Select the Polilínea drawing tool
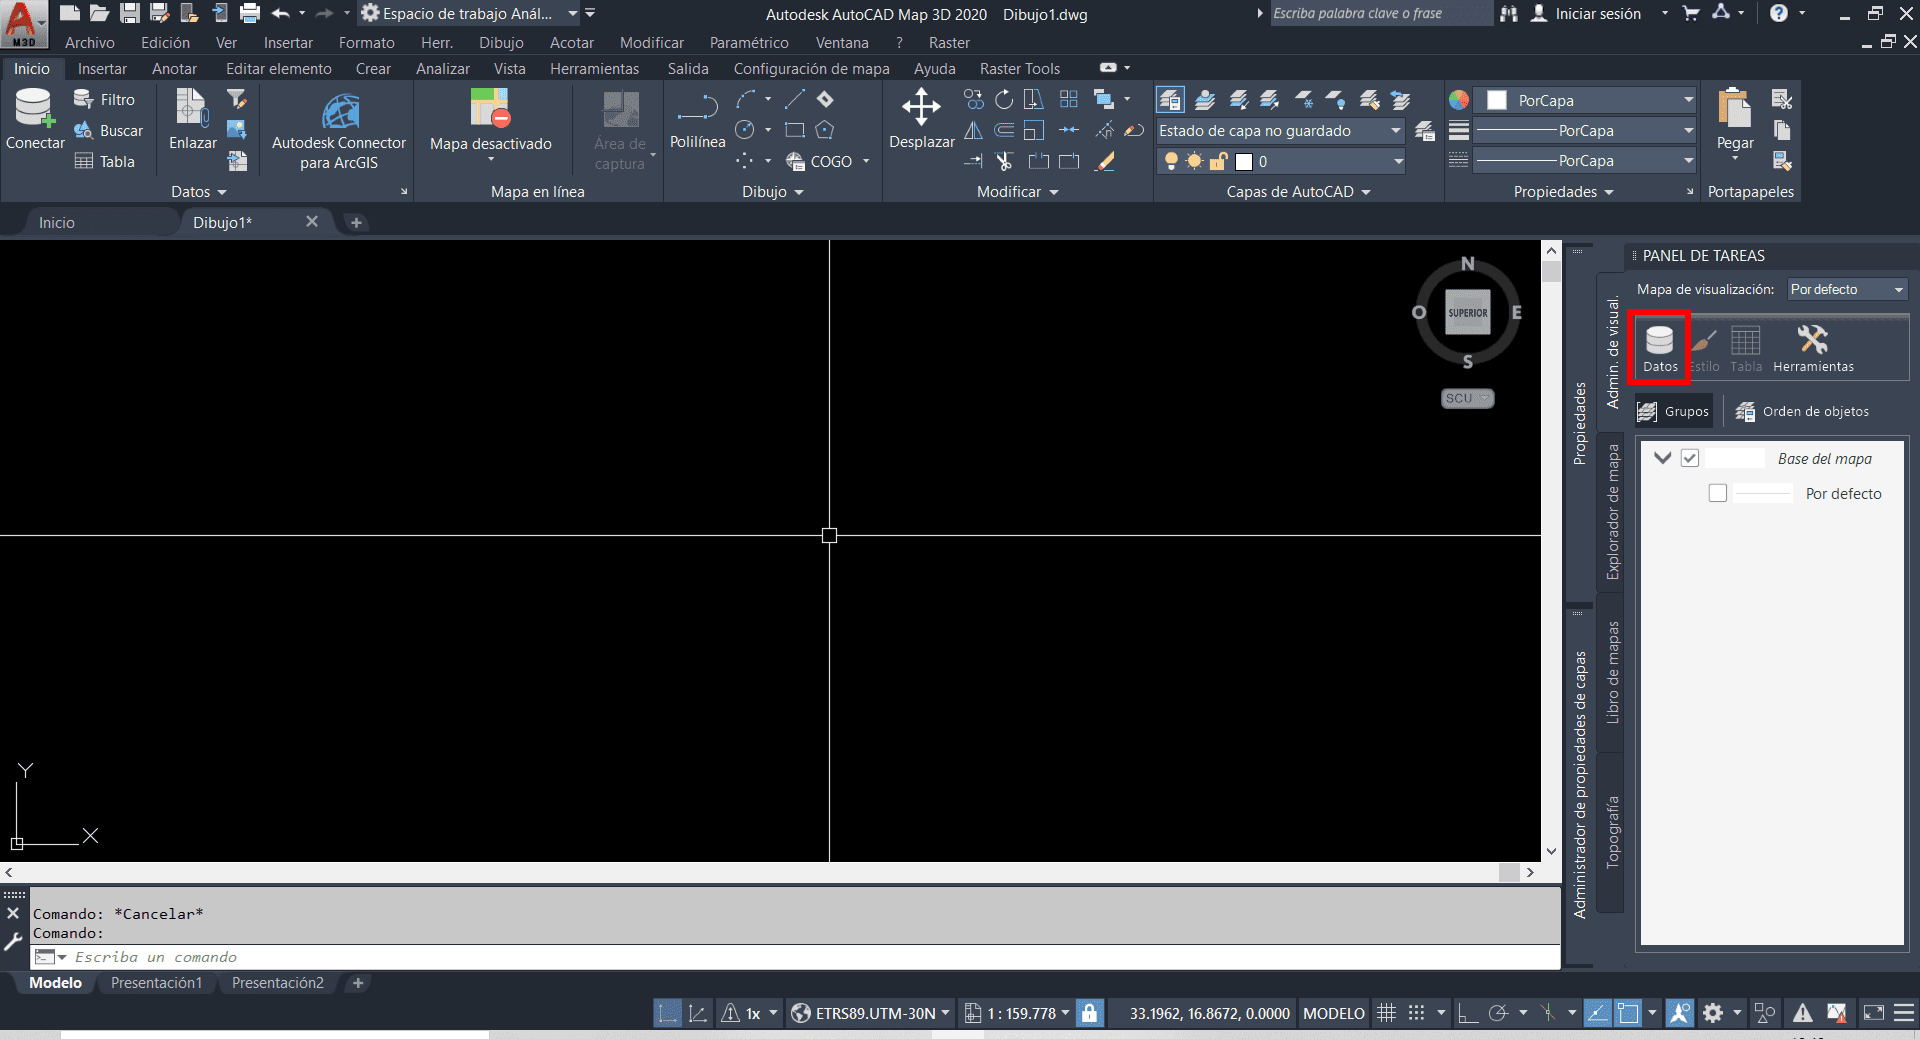Screen dimensions: 1920x1039 (697, 120)
